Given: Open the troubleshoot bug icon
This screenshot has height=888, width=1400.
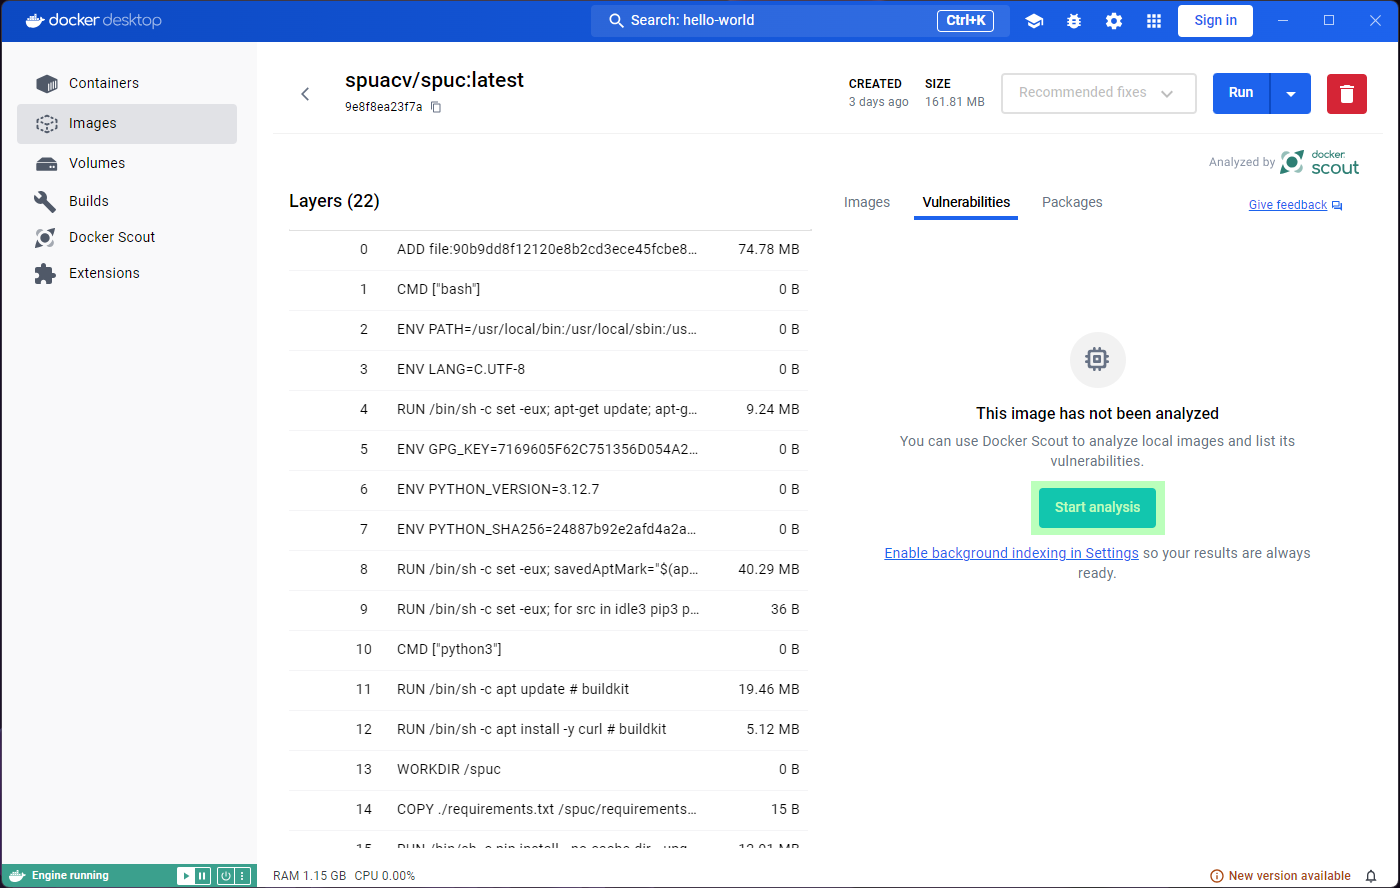Looking at the screenshot, I should [1074, 21].
